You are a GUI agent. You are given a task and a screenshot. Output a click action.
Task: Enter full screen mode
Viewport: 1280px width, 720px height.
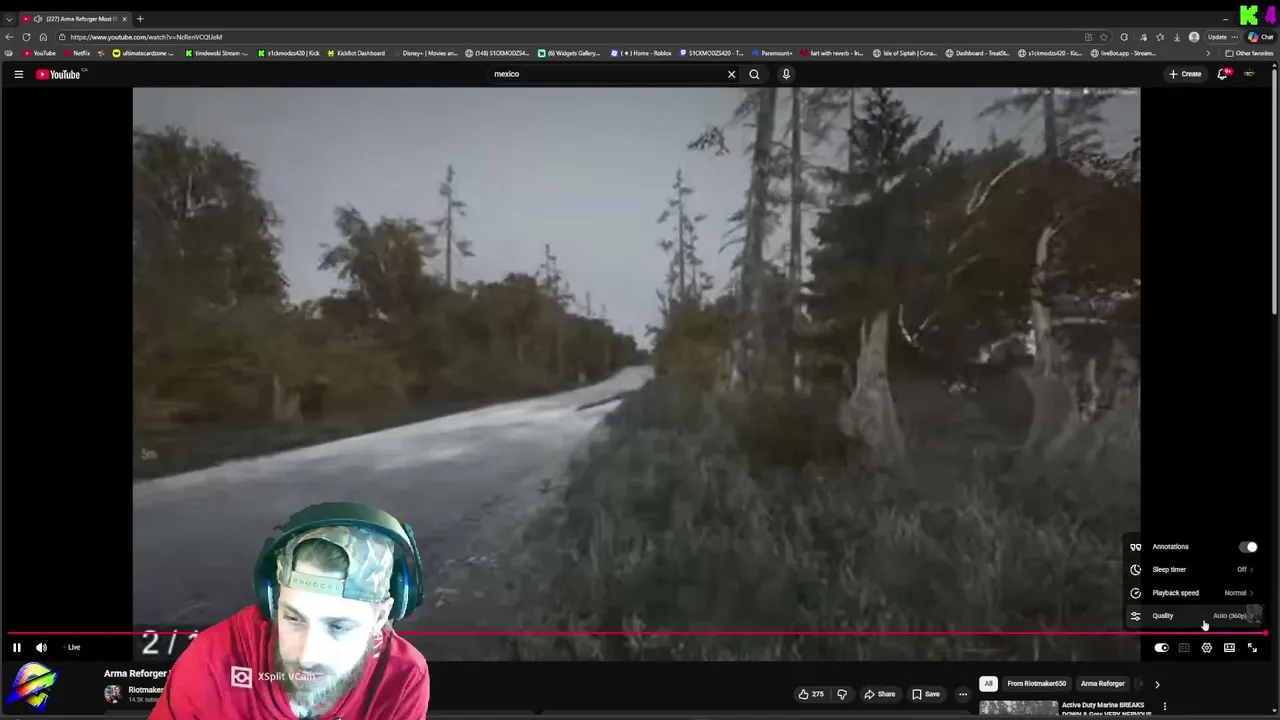point(1252,648)
